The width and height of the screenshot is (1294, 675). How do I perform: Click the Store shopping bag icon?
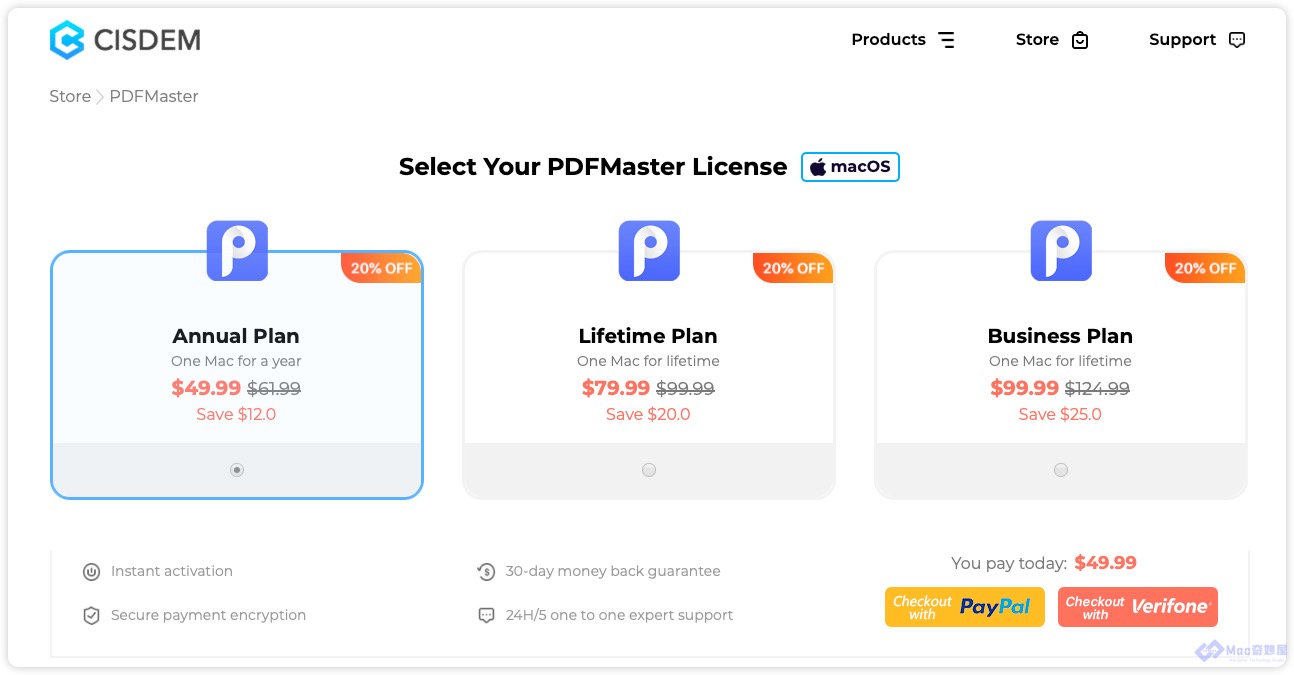click(x=1080, y=40)
